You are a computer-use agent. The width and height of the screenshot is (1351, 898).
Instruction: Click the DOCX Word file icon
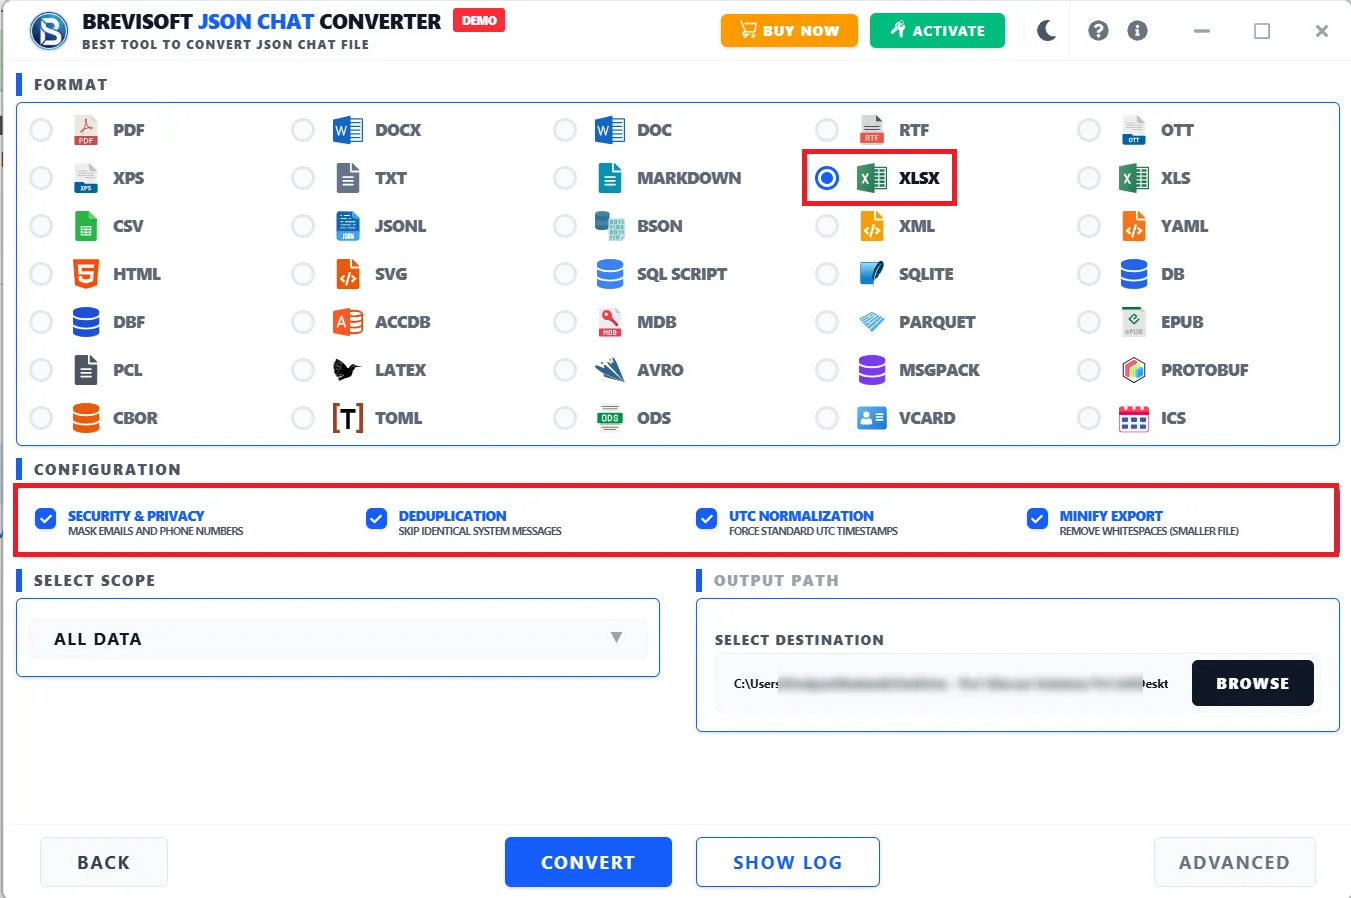[x=348, y=130]
